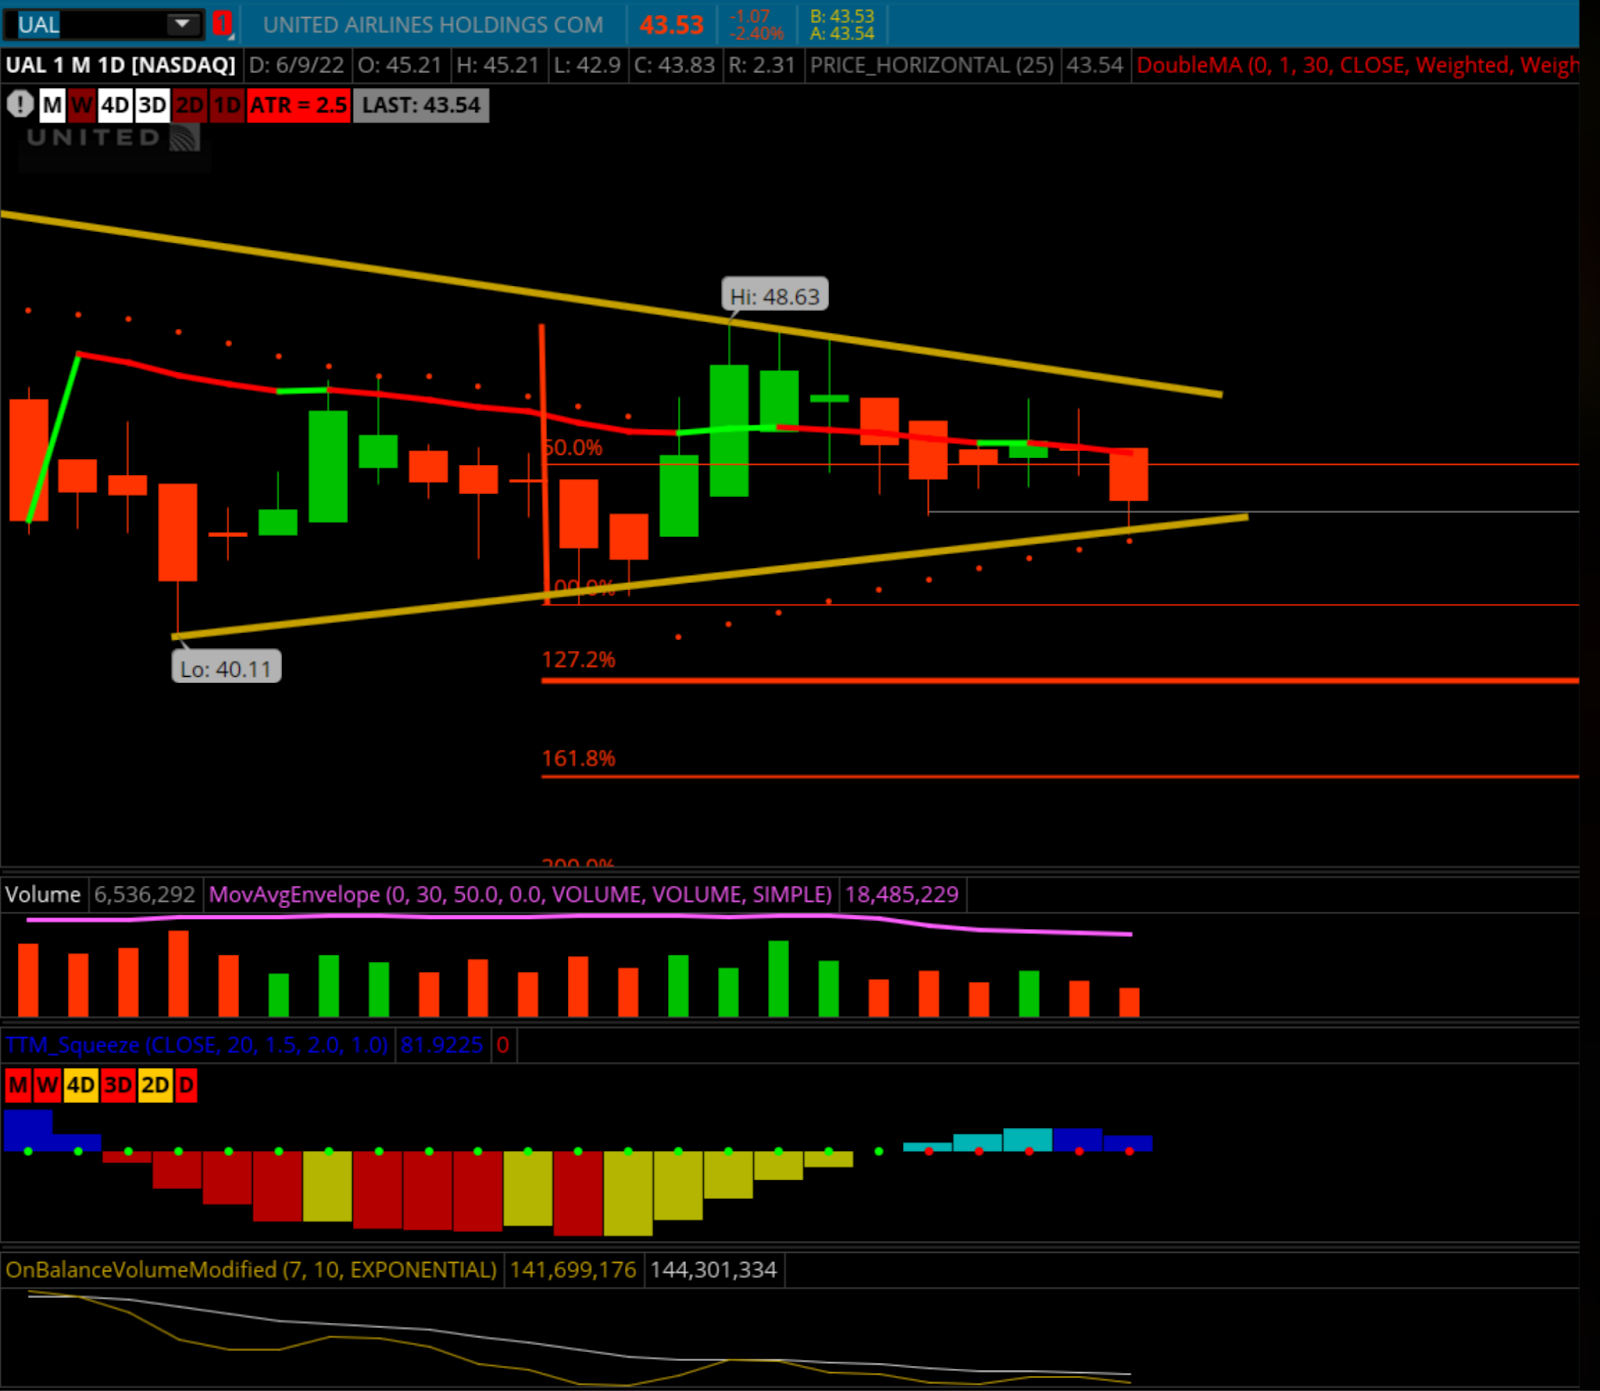Click the bid price B: 43.53
Screen dimensions: 1600x1391
click(x=842, y=16)
